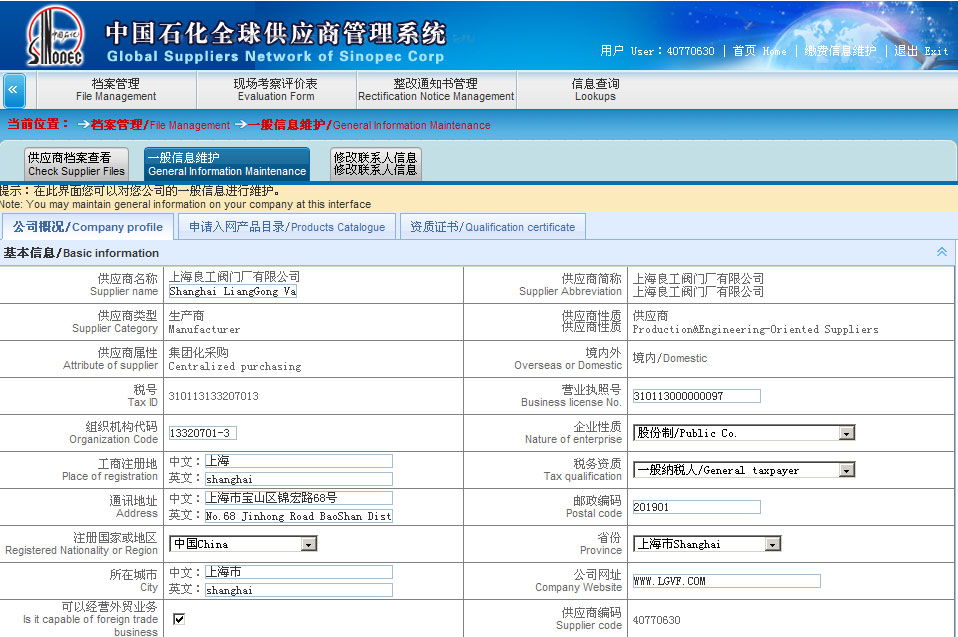Click Check Supplier Files button
This screenshot has height=637, width=958.
coord(77,164)
